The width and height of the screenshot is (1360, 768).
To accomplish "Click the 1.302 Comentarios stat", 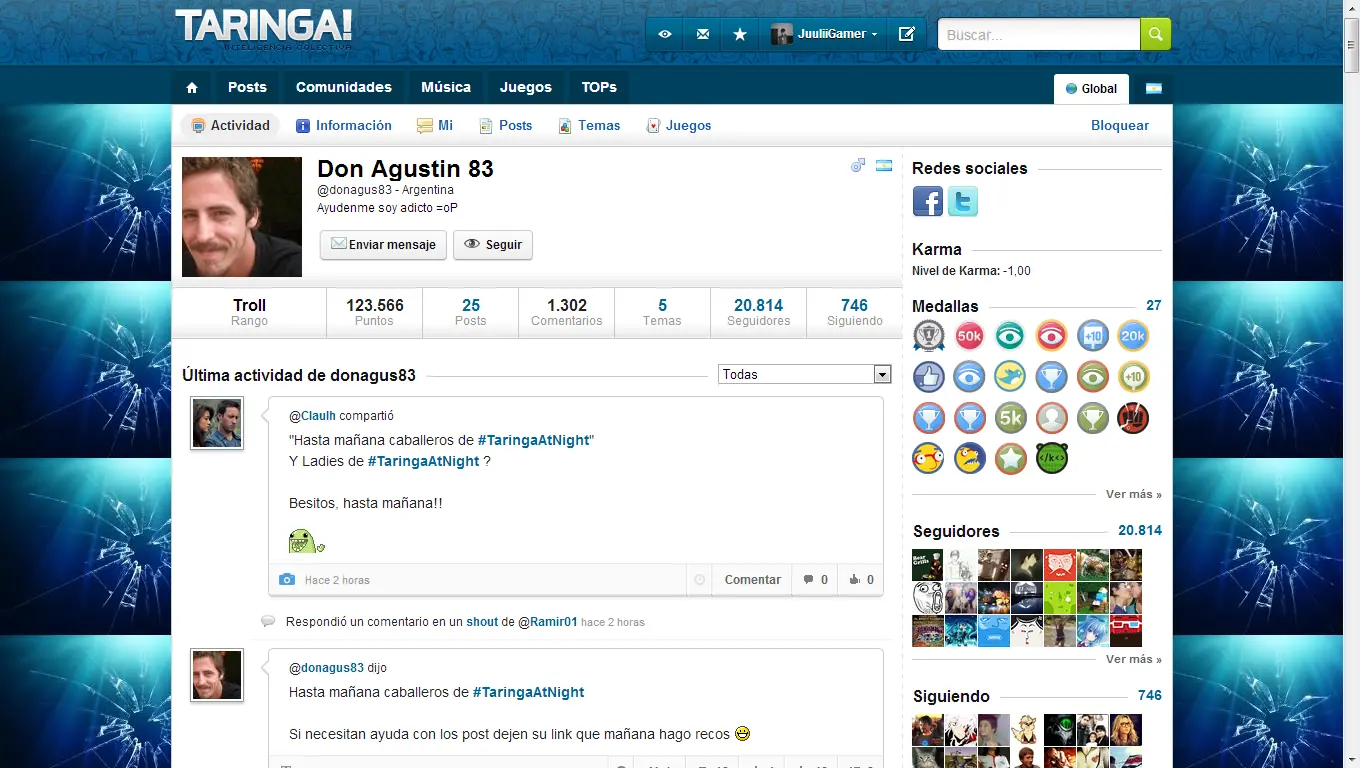I will [x=566, y=312].
